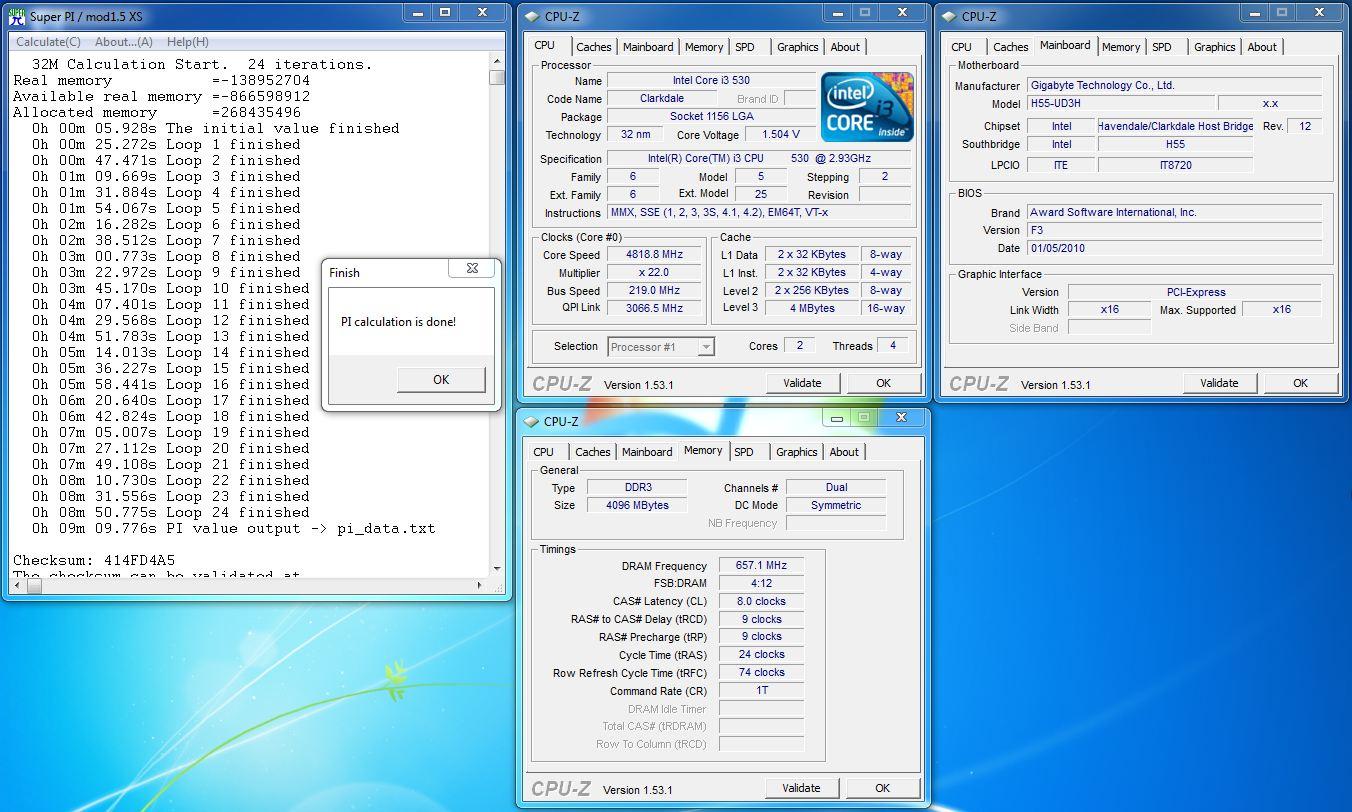
Task: Switch to Mainboard tab in Memory window
Action: coord(647,452)
